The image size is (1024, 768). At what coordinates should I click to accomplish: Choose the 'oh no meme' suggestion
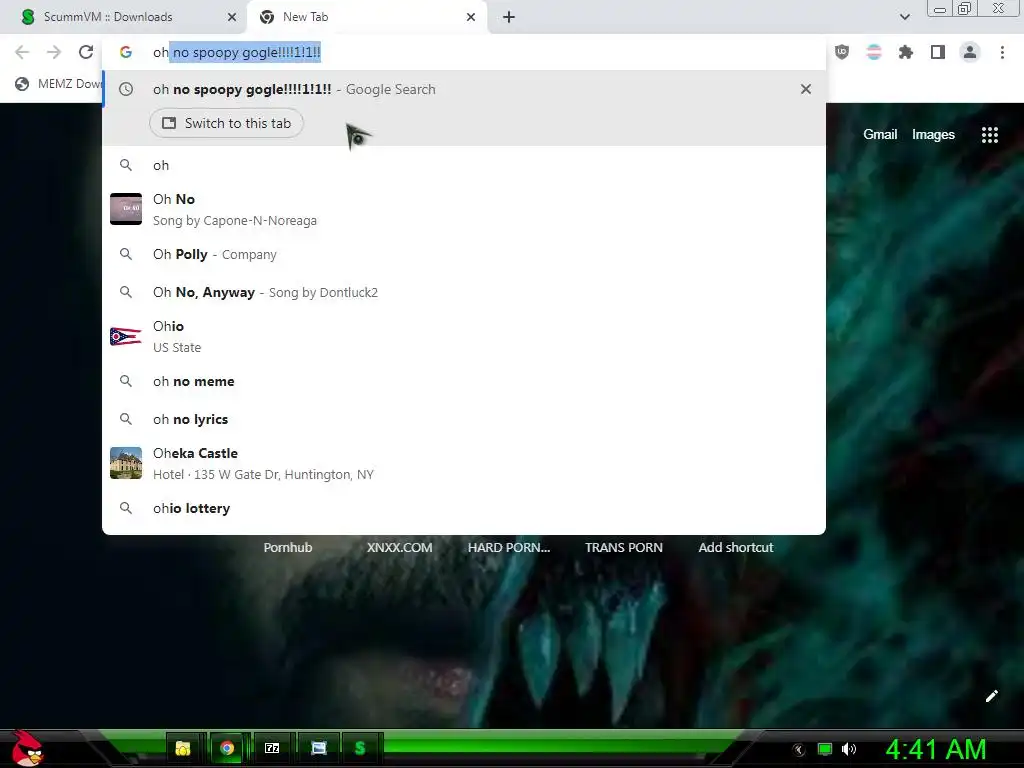(464, 381)
